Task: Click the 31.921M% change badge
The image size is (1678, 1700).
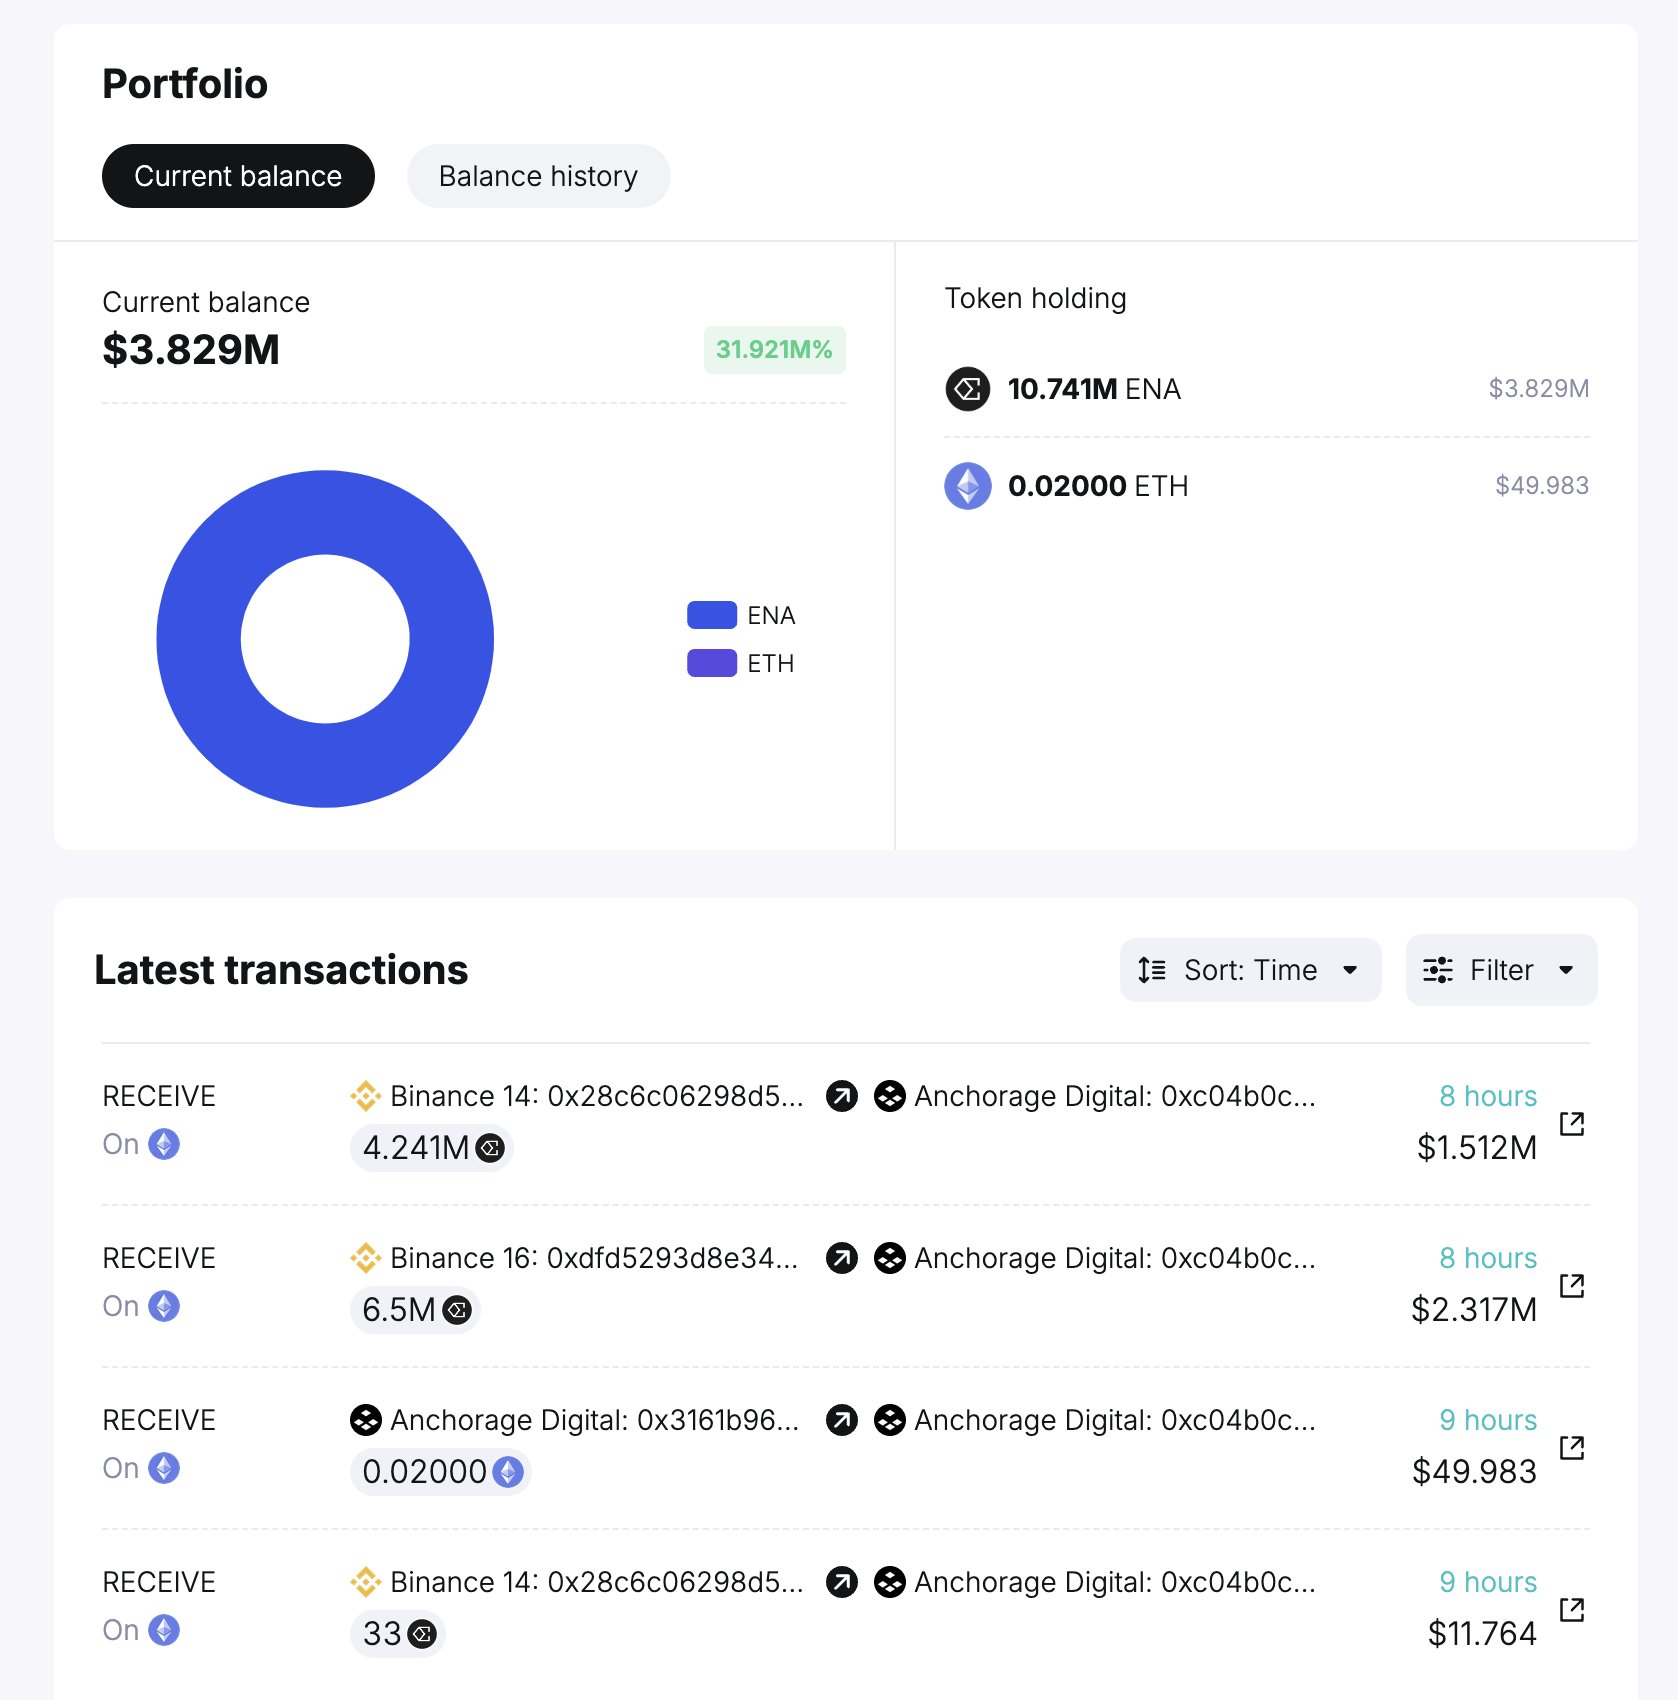Action: click(774, 350)
